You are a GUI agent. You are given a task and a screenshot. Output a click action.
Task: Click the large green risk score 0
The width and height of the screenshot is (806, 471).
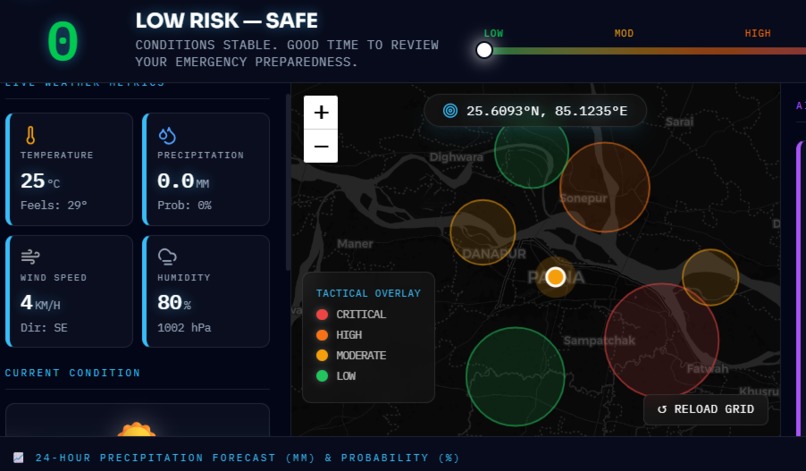[x=63, y=42]
